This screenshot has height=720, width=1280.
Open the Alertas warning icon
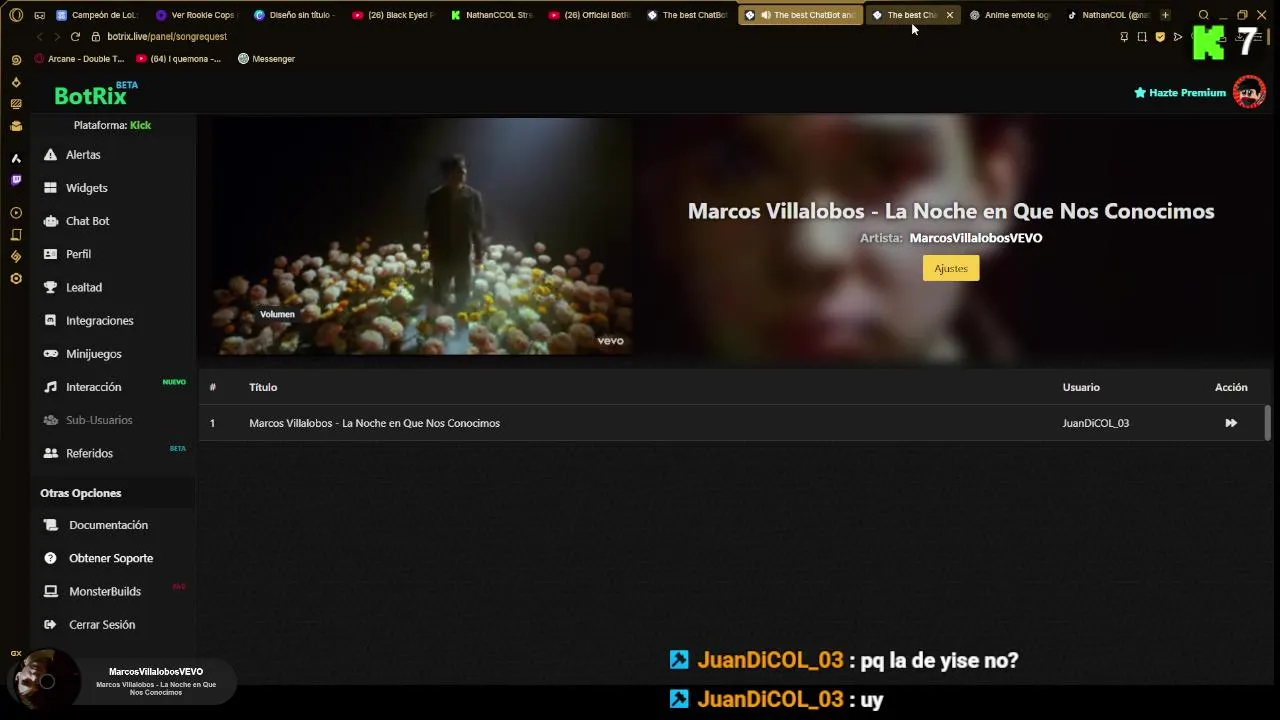click(x=50, y=155)
